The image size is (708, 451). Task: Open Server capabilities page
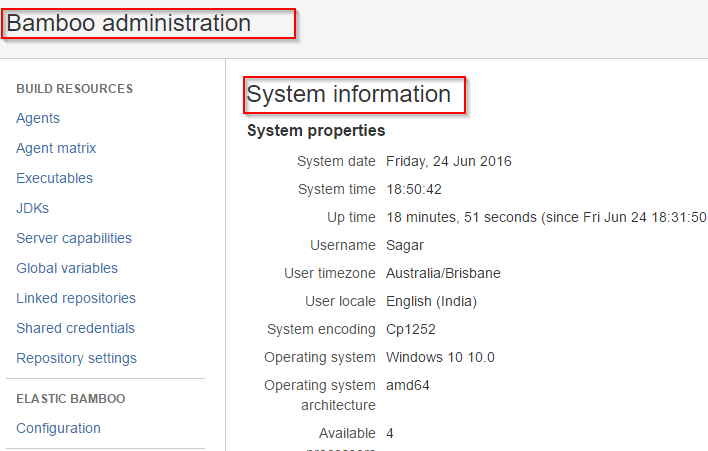(x=74, y=238)
